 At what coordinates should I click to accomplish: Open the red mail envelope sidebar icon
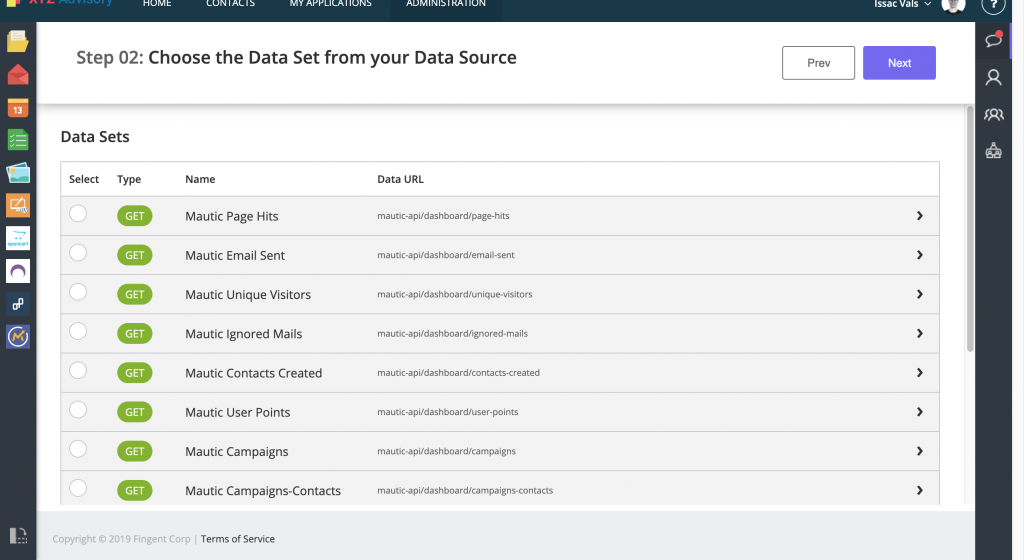pyautogui.click(x=18, y=74)
